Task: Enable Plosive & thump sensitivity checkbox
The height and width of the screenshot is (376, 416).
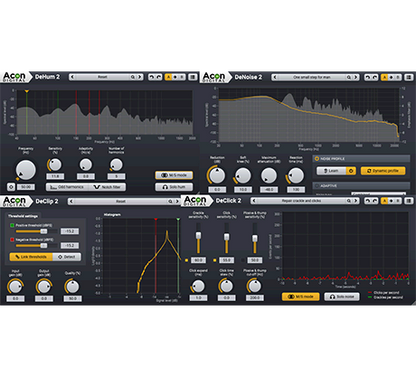Action: click(243, 260)
